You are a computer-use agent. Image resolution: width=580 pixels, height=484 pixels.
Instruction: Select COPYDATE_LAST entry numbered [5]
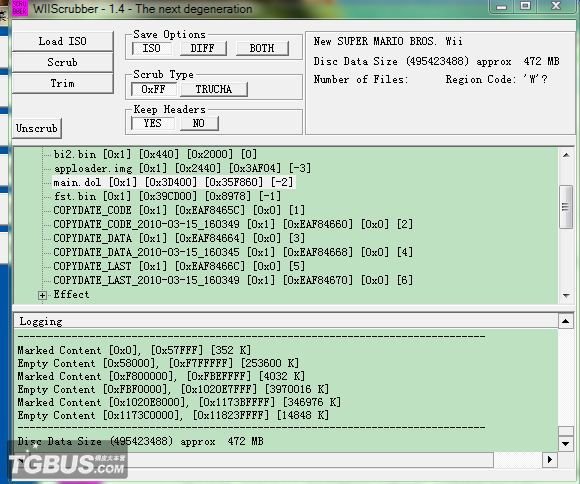tap(179, 266)
